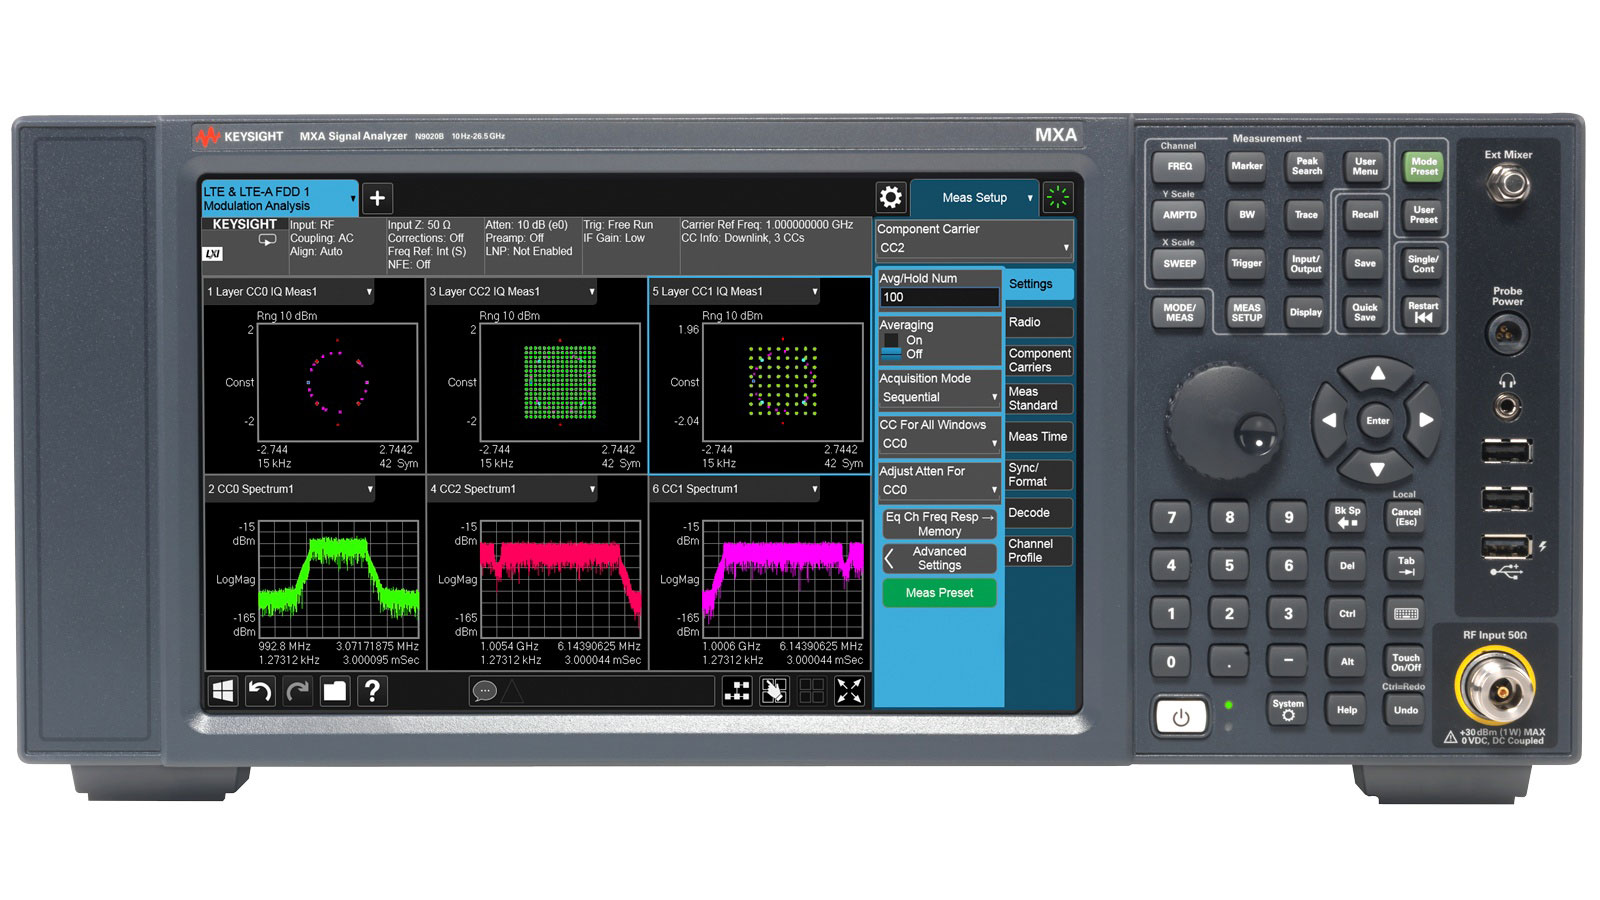Click the green Meas Preset button

pyautogui.click(x=939, y=593)
